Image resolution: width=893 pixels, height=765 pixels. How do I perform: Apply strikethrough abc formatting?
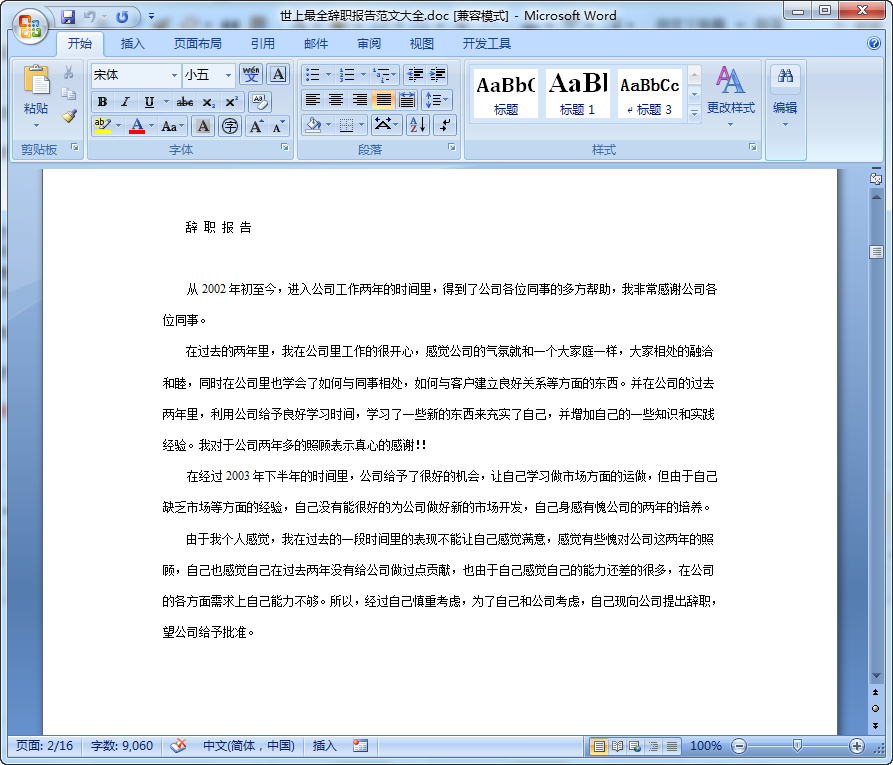(185, 102)
